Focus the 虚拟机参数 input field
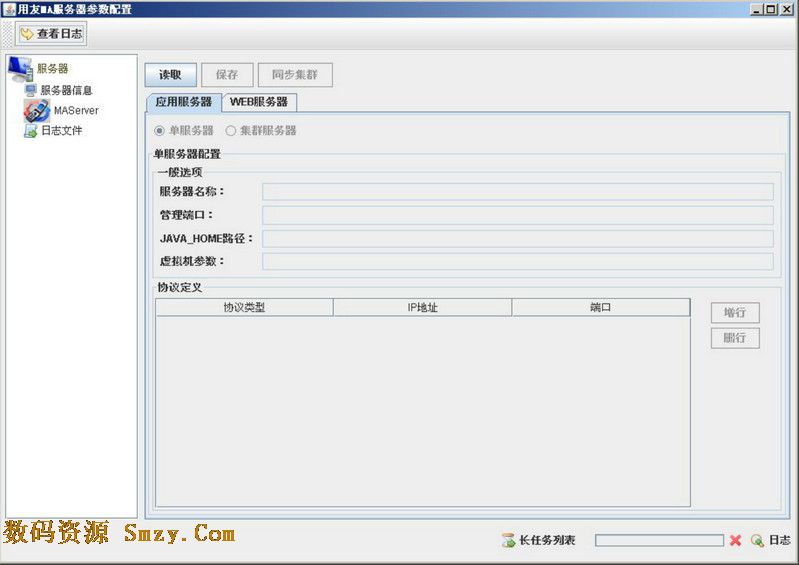799x565 pixels. 518,261
